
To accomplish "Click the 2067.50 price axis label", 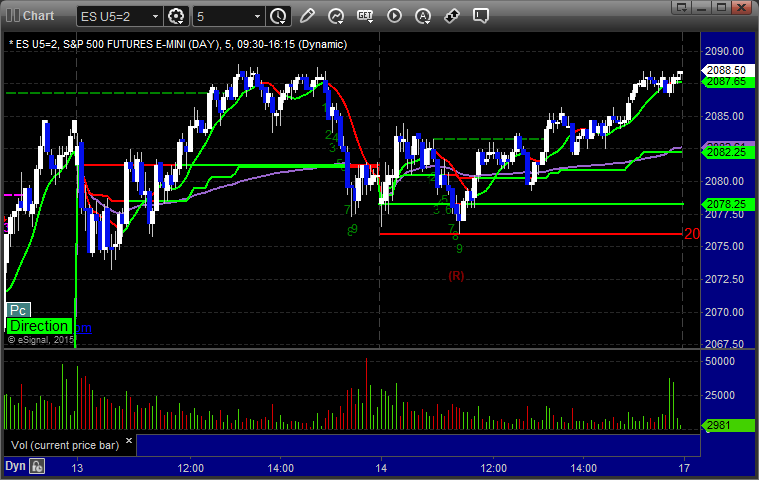I will (x=724, y=344).
